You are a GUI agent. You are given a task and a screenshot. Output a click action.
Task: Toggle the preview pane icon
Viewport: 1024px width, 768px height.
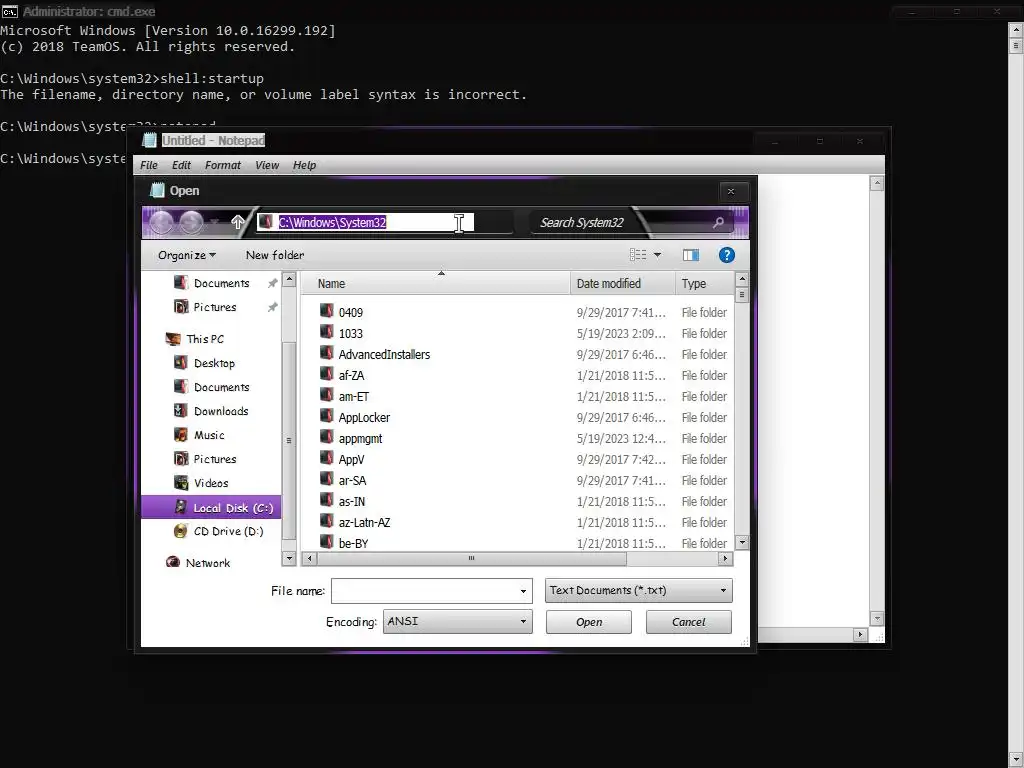click(x=690, y=255)
